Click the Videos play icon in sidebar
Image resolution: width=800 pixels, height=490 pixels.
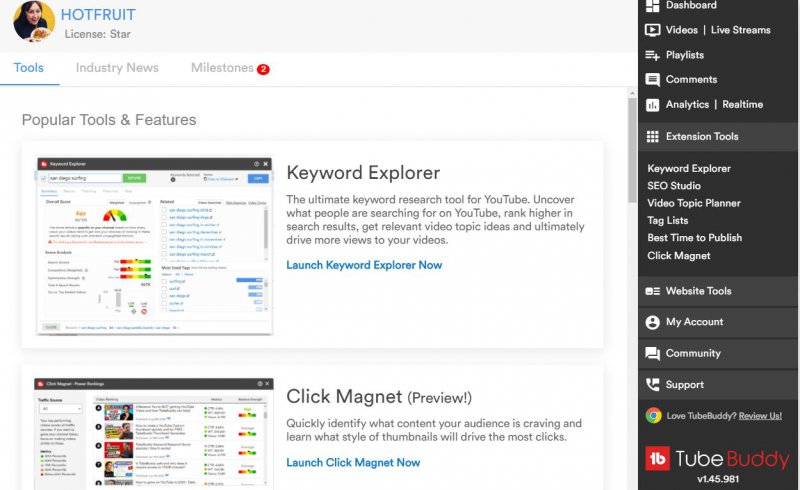[652, 30]
